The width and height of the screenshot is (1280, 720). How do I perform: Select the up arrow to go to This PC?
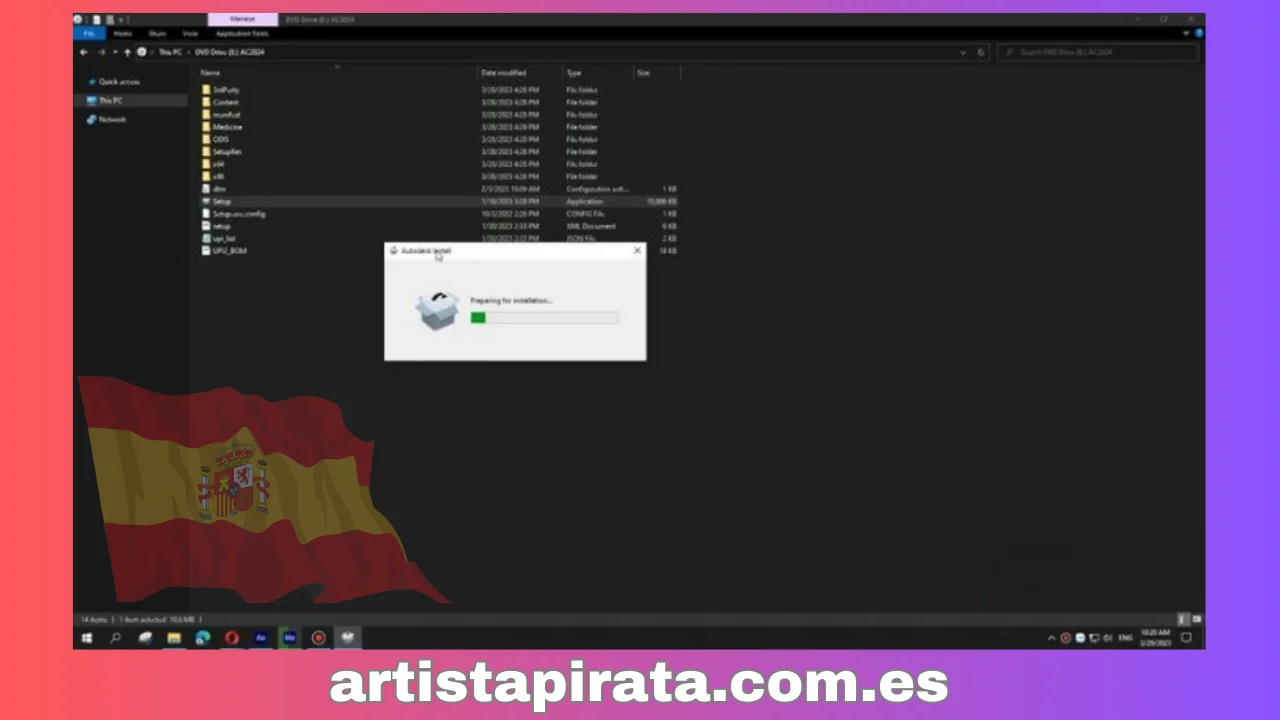128,52
